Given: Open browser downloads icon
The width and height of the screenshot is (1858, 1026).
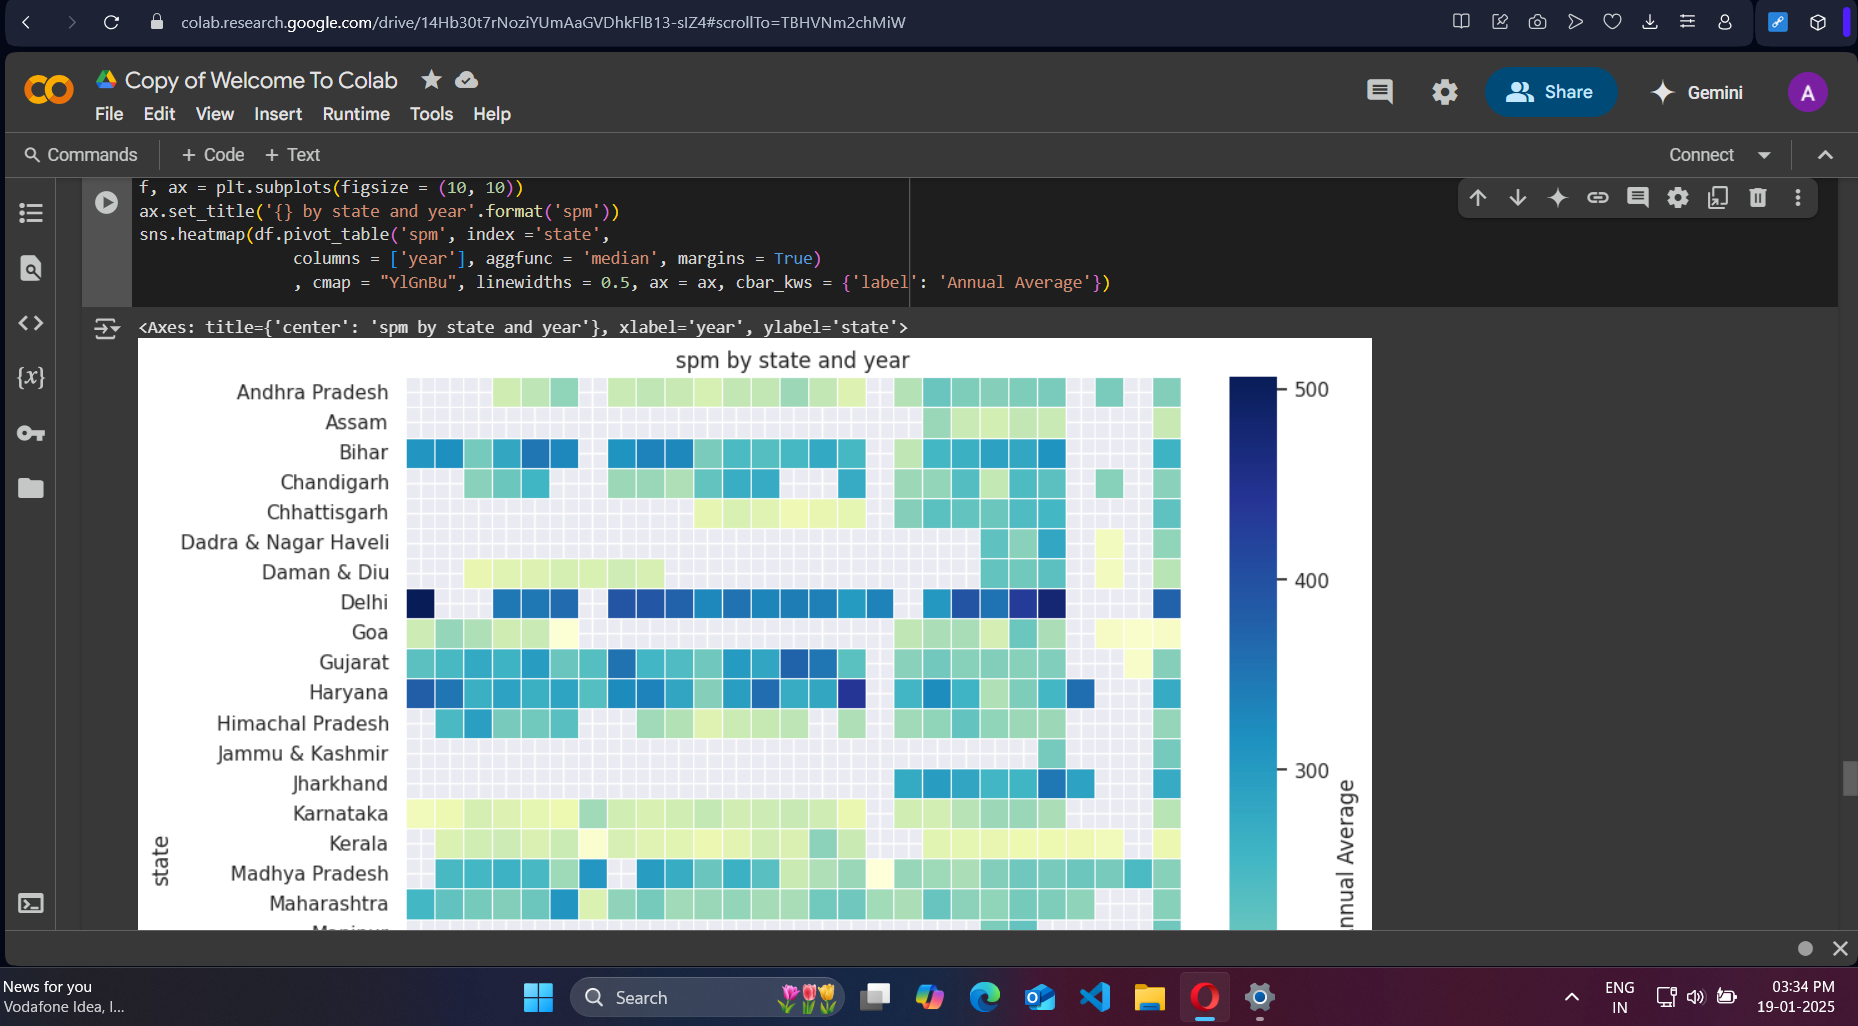Looking at the screenshot, I should pyautogui.click(x=1650, y=22).
